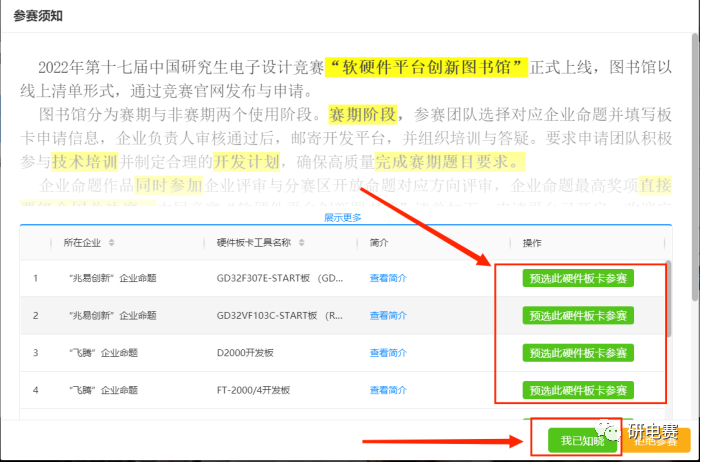Preselect GD32F307E-START board for competition
The width and height of the screenshot is (701, 462).
(578, 278)
